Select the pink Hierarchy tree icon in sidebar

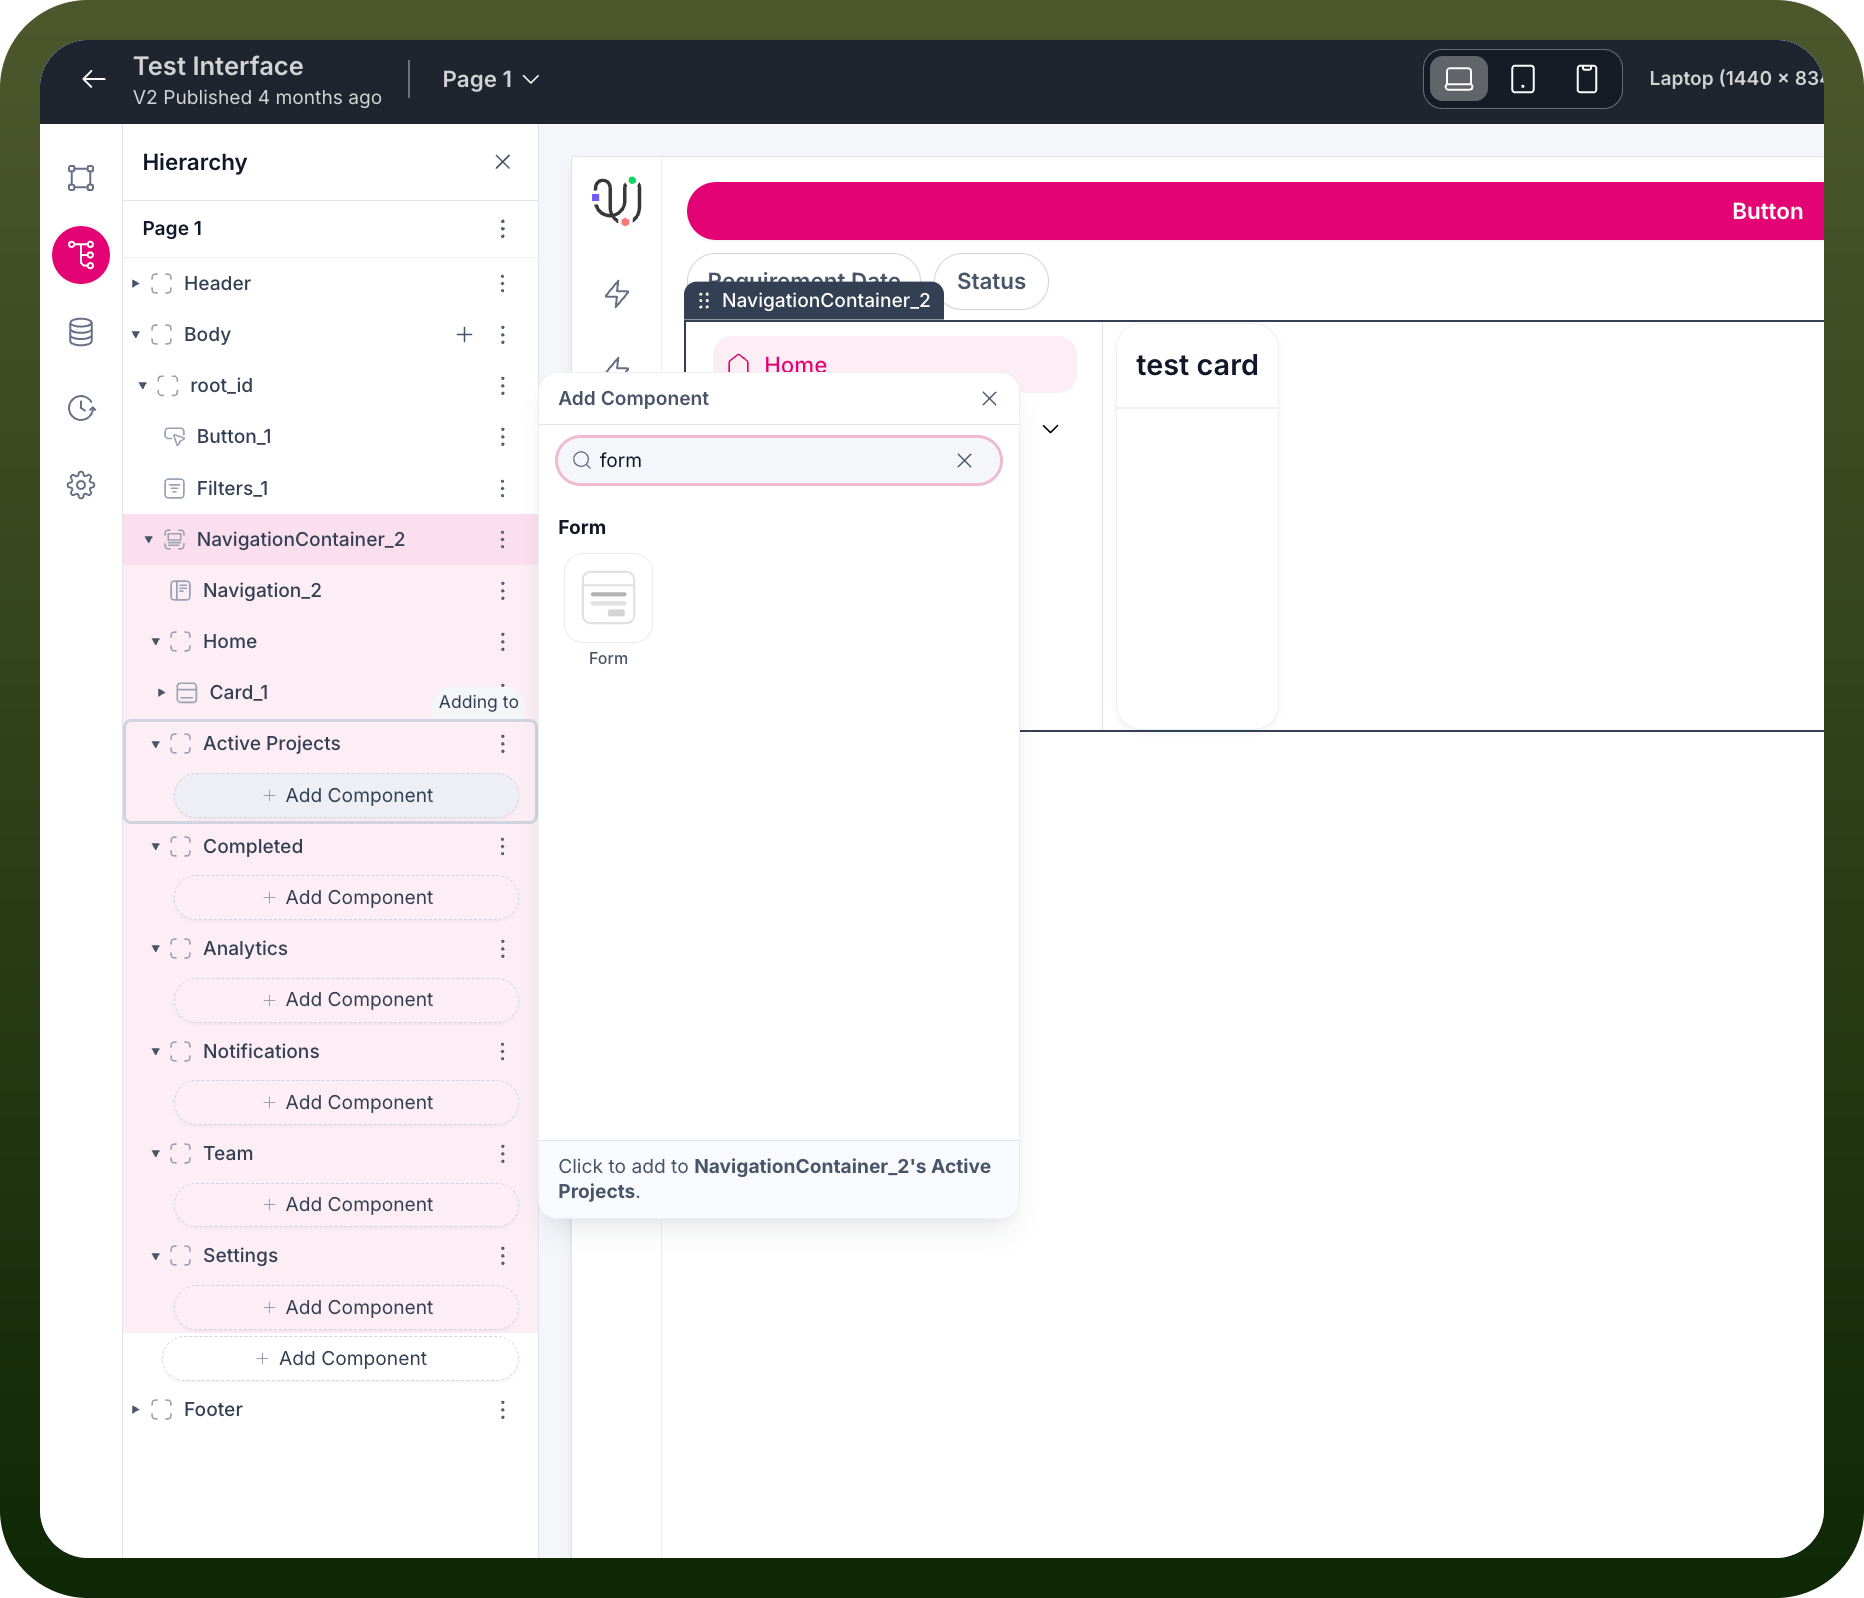click(81, 255)
